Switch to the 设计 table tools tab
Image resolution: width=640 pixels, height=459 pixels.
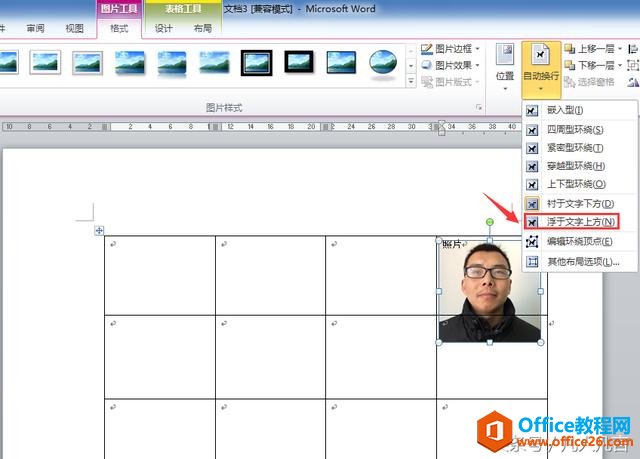163,29
